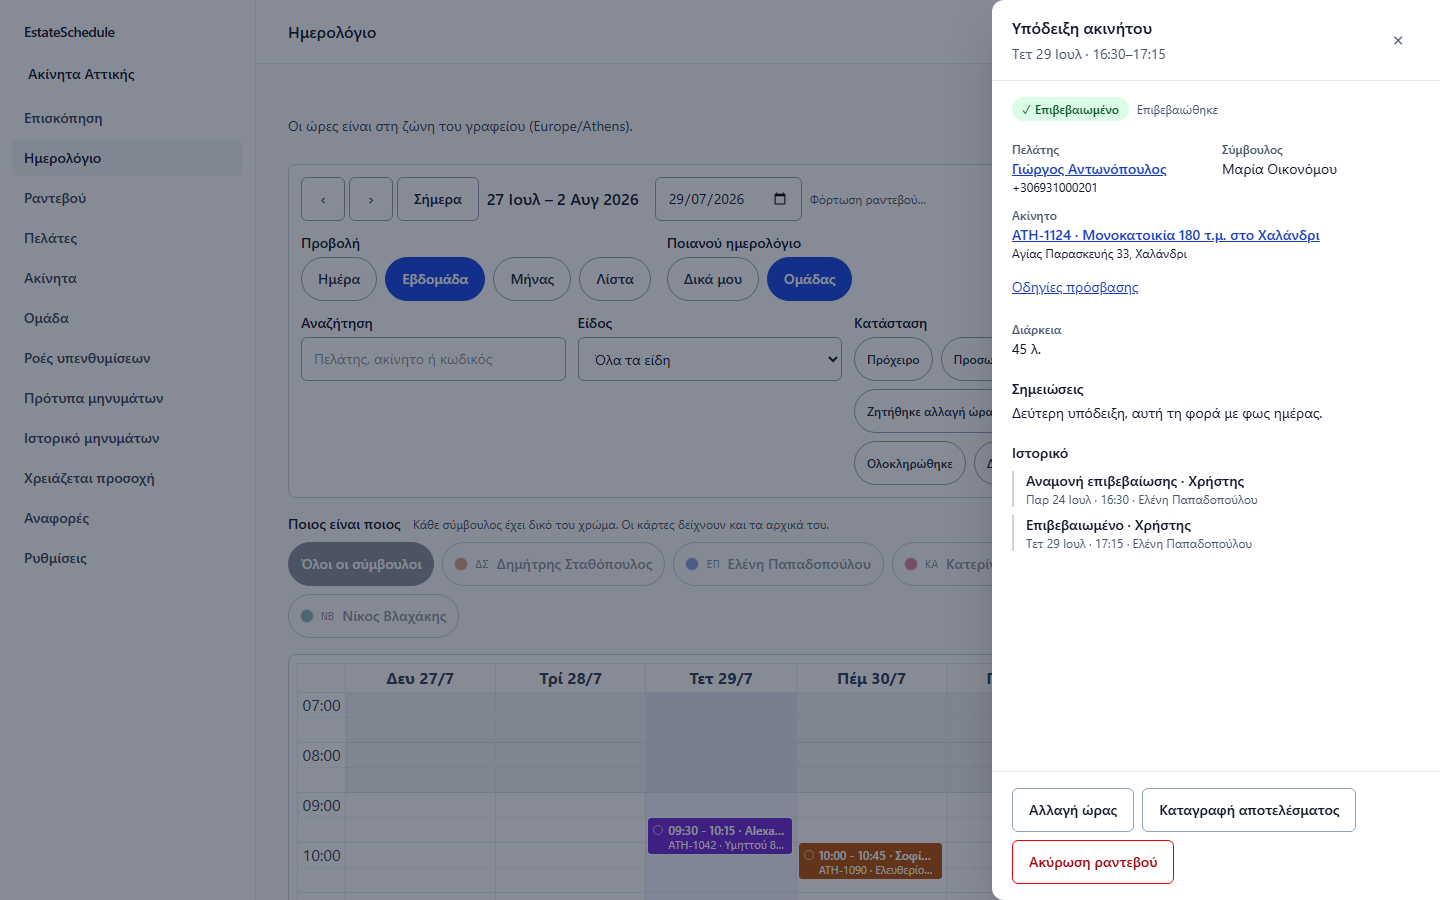The width and height of the screenshot is (1440, 900).
Task: Click the Επιβεβαιωμένο status badge
Action: 1070,110
